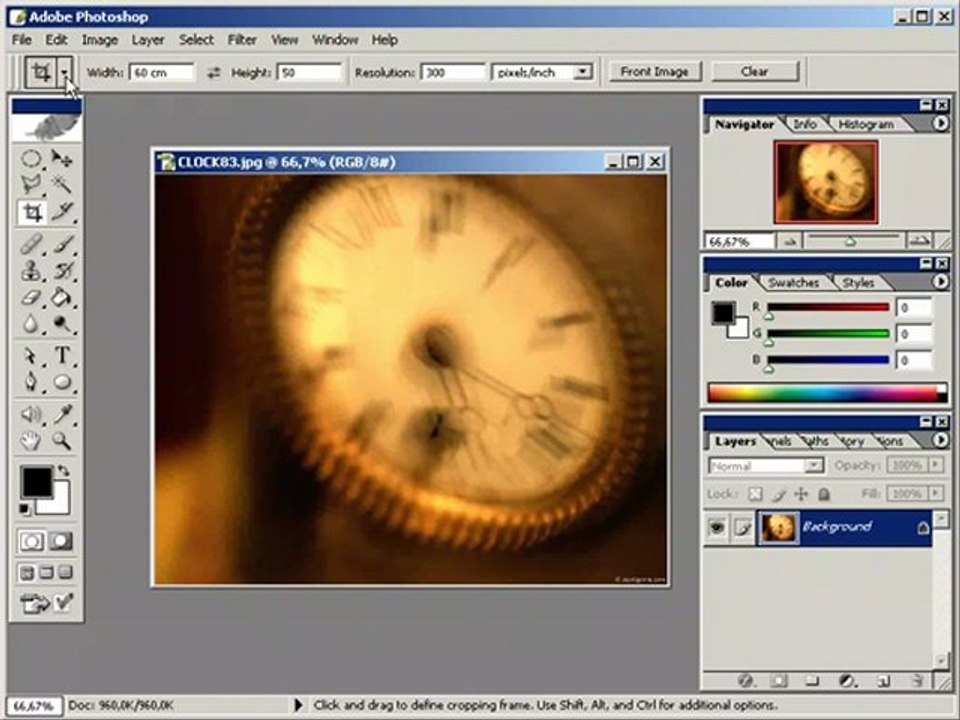
Task: Select the Eyedropper tool
Action: 61,414
